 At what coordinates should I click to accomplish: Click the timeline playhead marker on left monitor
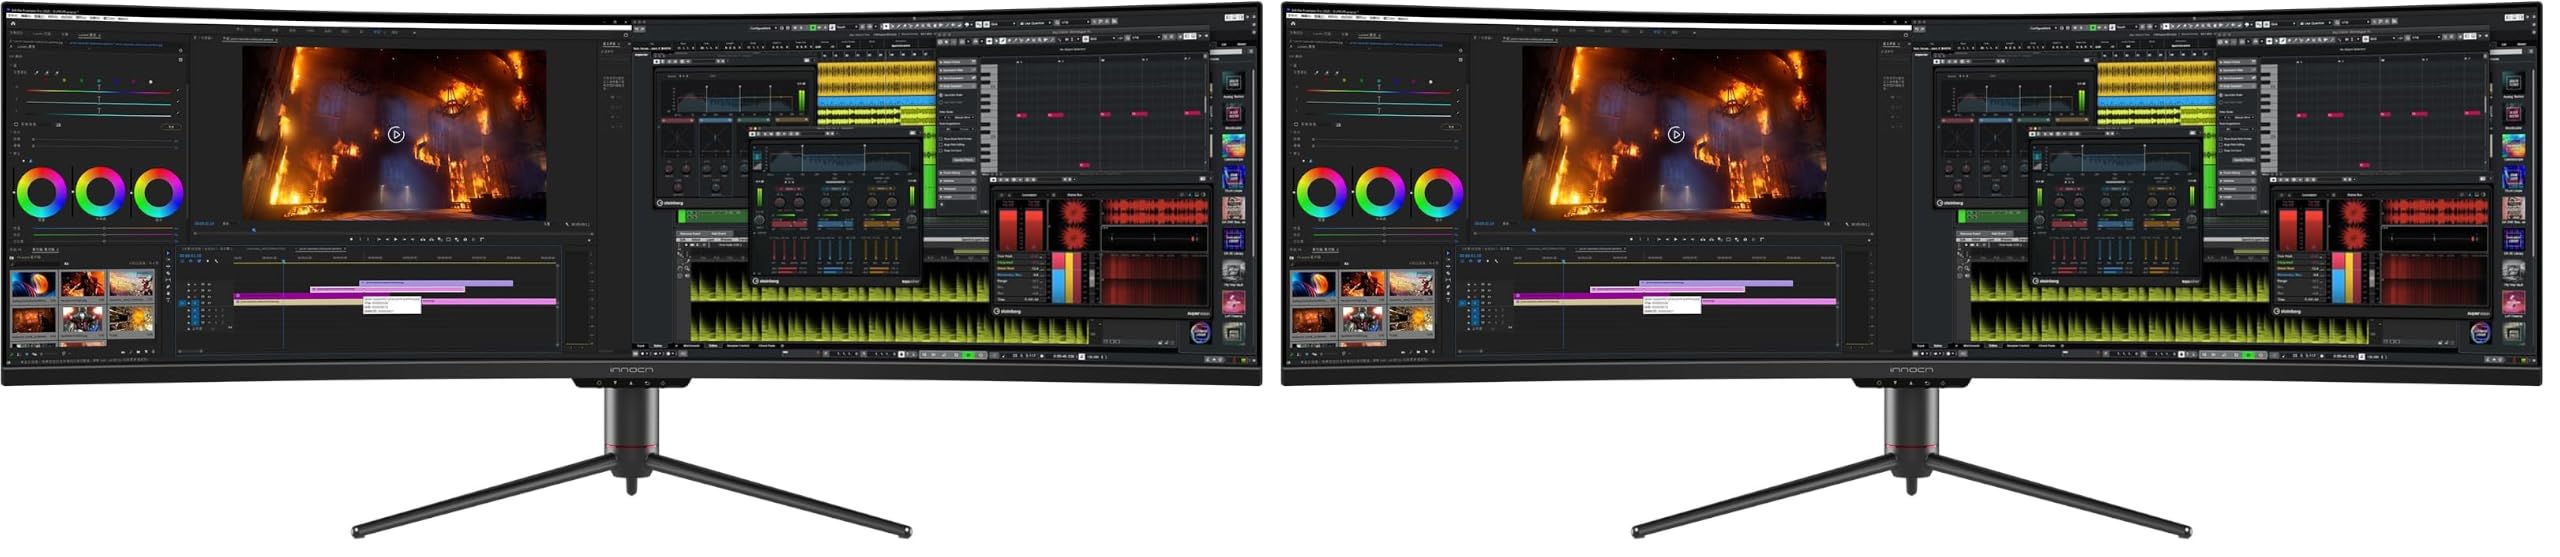tap(283, 261)
